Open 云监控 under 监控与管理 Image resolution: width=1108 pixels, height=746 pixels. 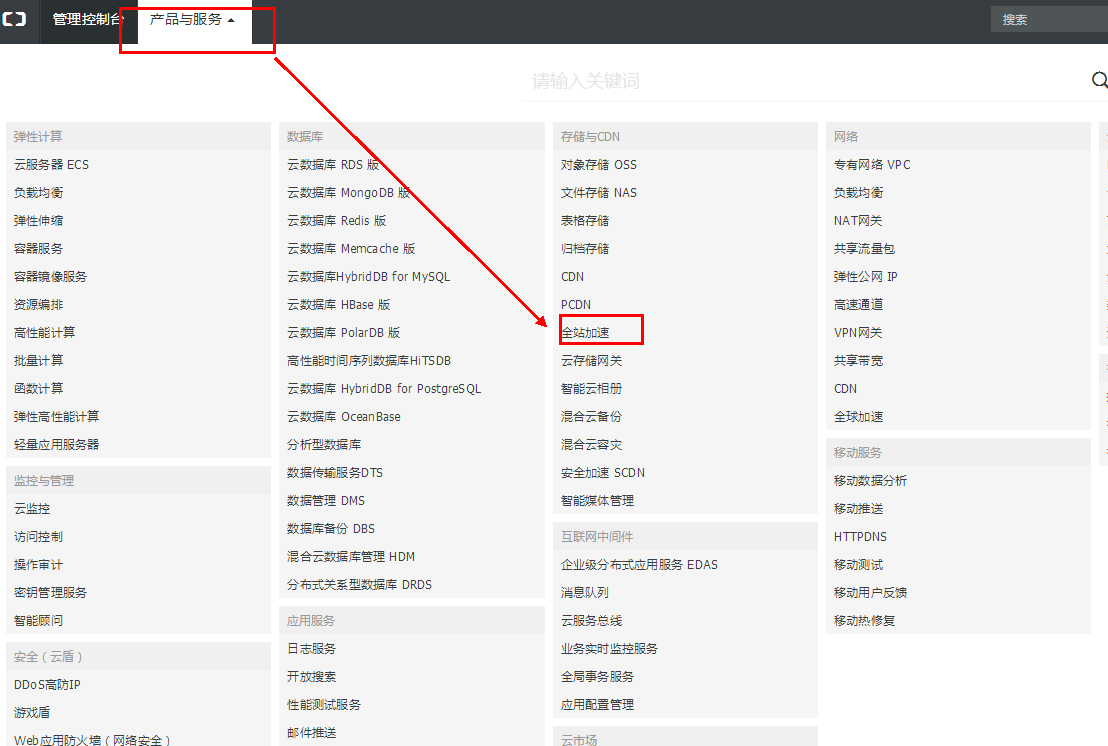point(32,509)
